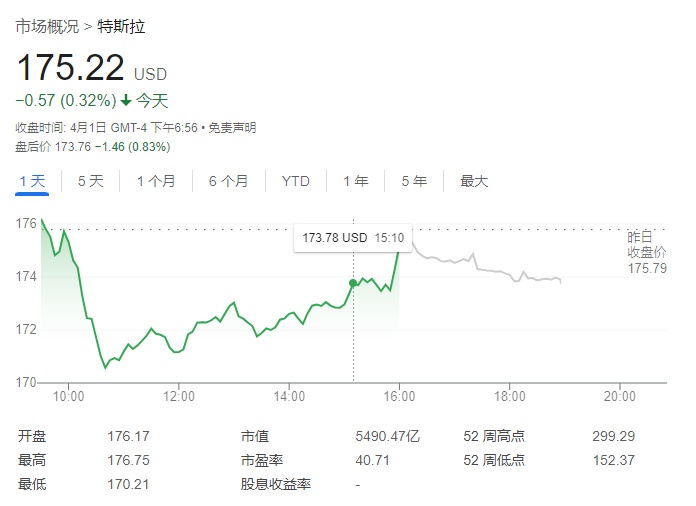Click the 52 周高点 value 299.29

pyautogui.click(x=612, y=437)
